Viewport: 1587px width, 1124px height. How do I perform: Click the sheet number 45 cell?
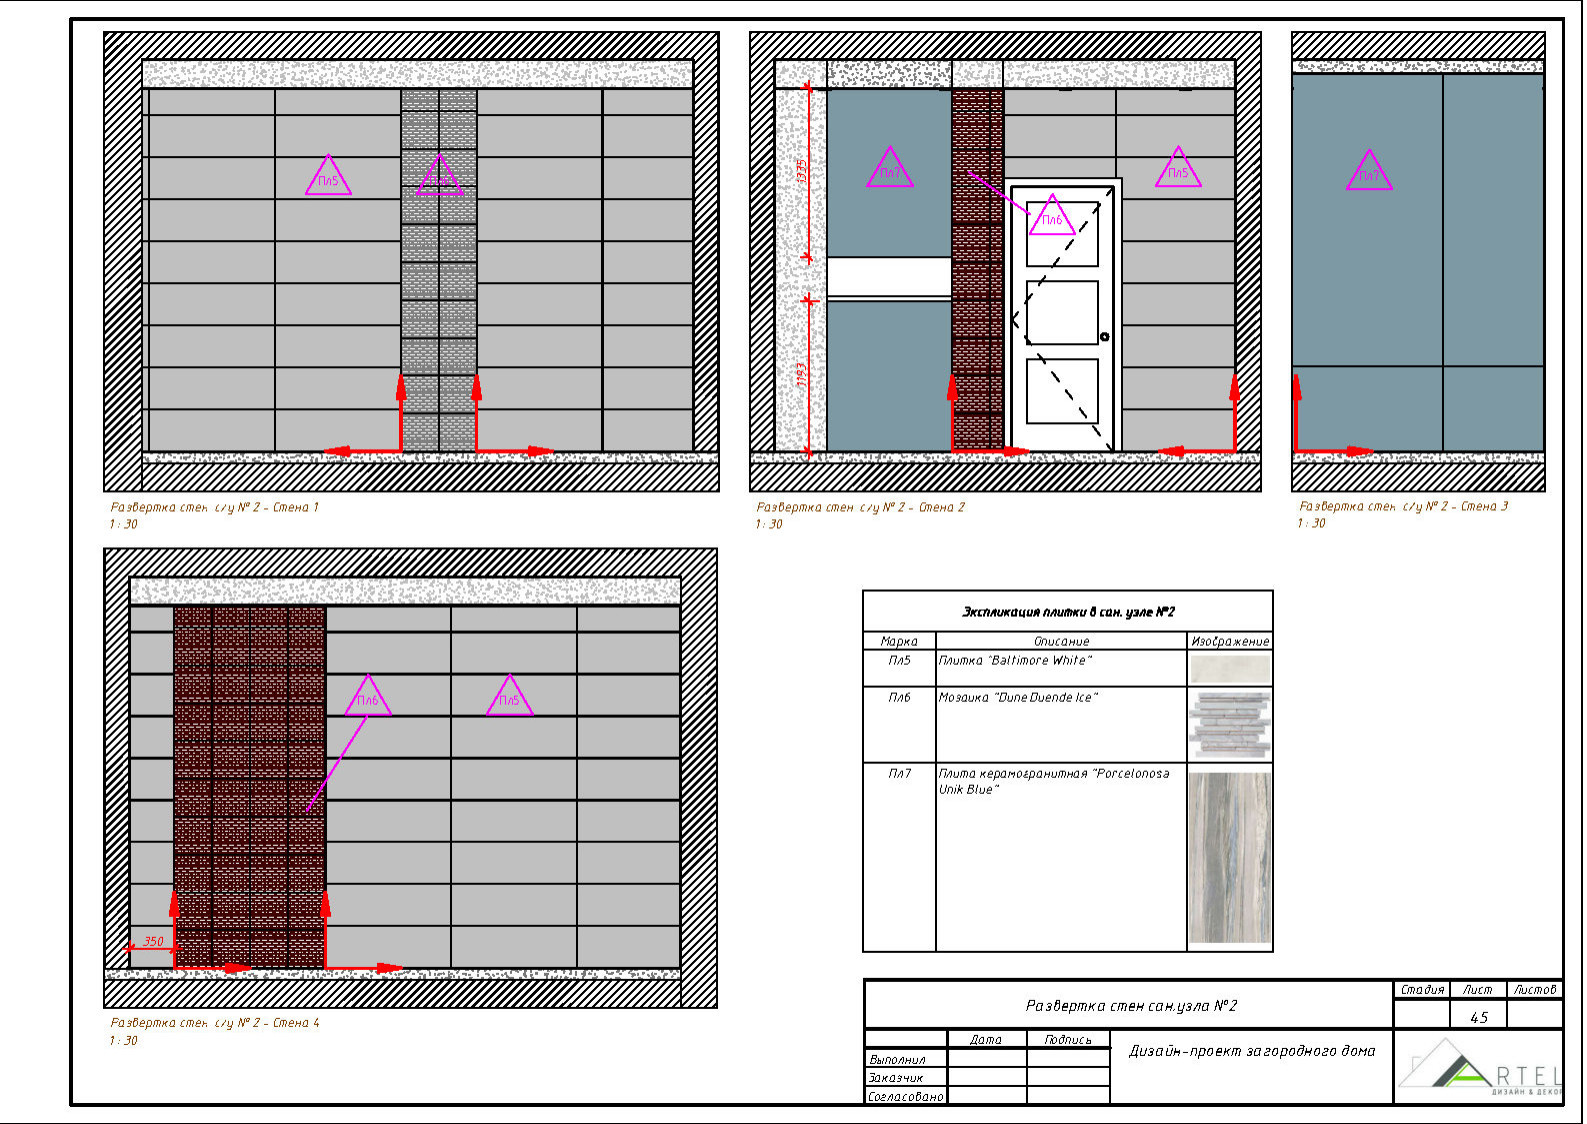[1478, 1017]
